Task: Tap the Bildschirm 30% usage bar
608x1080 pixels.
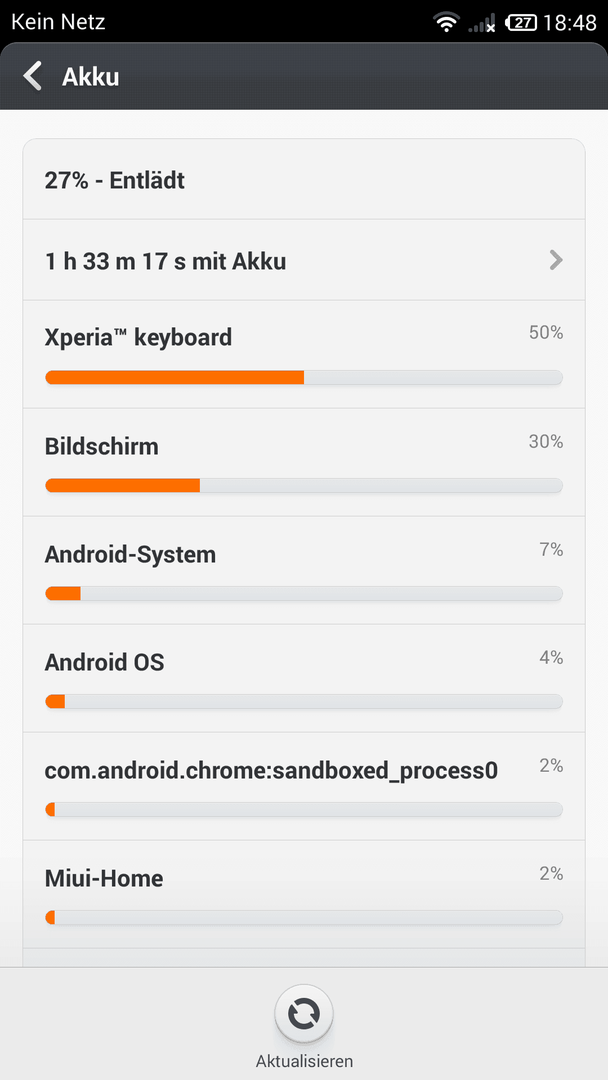Action: click(304, 486)
